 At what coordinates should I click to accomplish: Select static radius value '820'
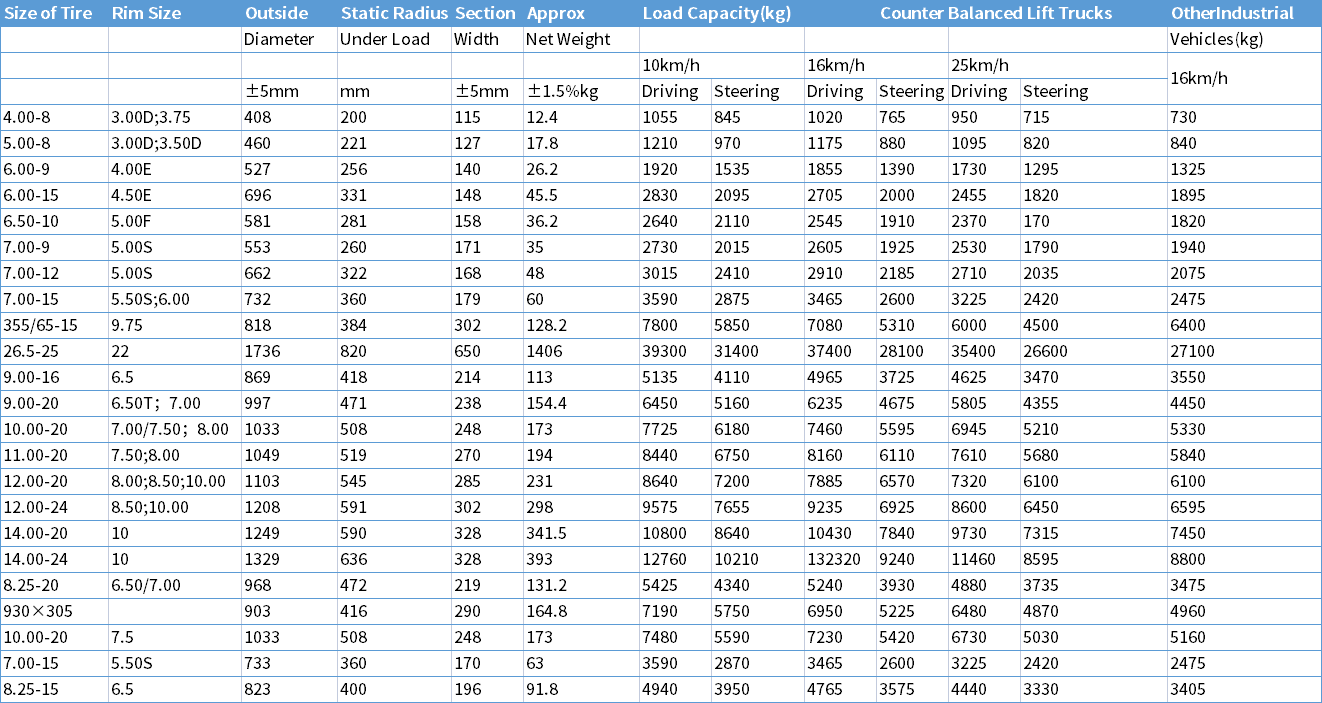(x=353, y=352)
